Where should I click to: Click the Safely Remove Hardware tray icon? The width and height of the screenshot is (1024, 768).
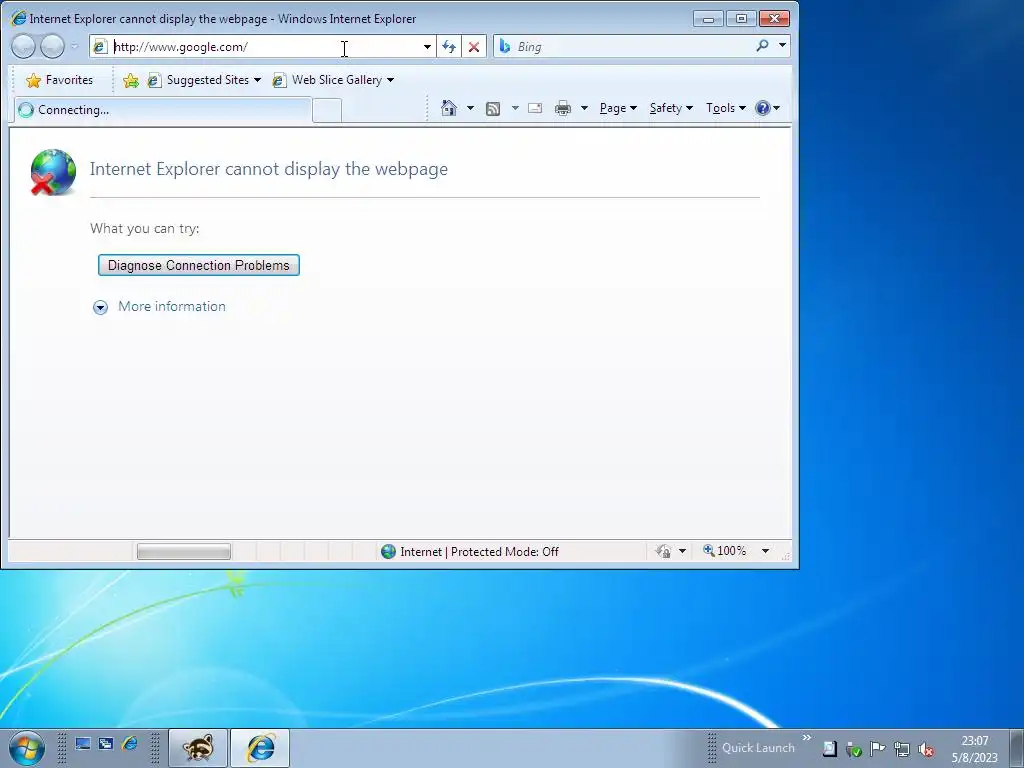point(854,749)
